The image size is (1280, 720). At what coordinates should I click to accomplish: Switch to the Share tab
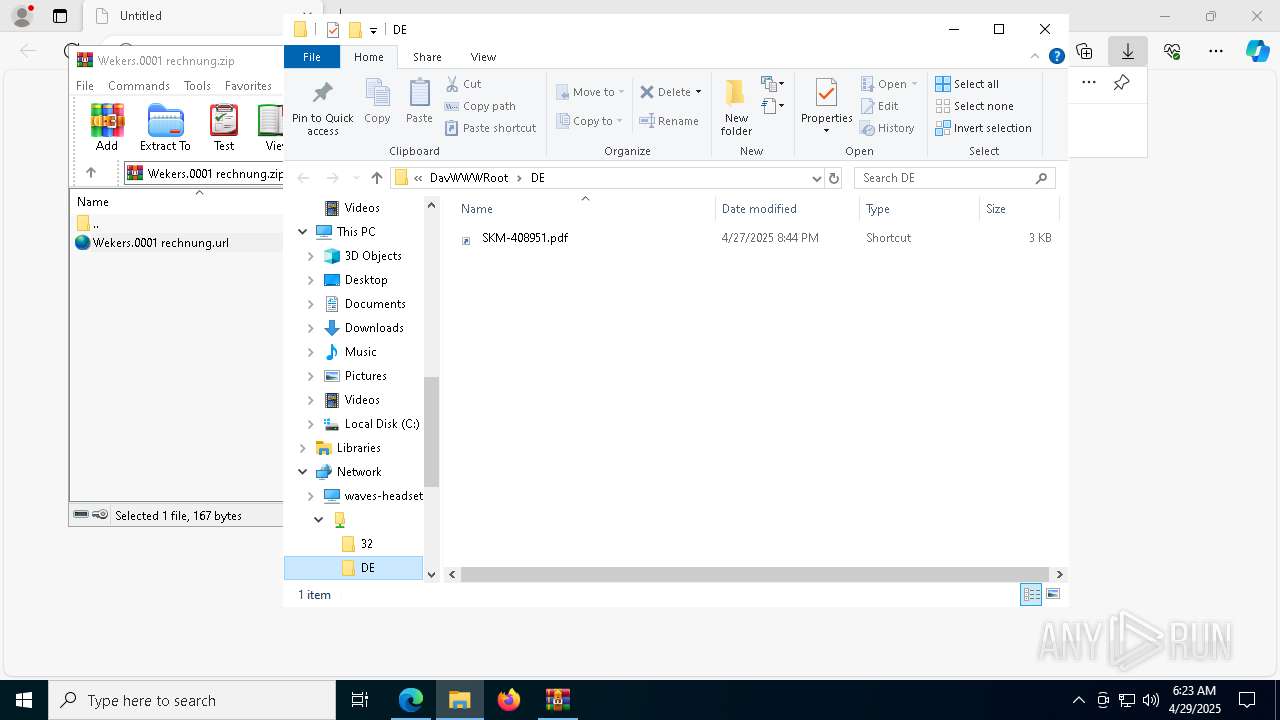pos(427,57)
